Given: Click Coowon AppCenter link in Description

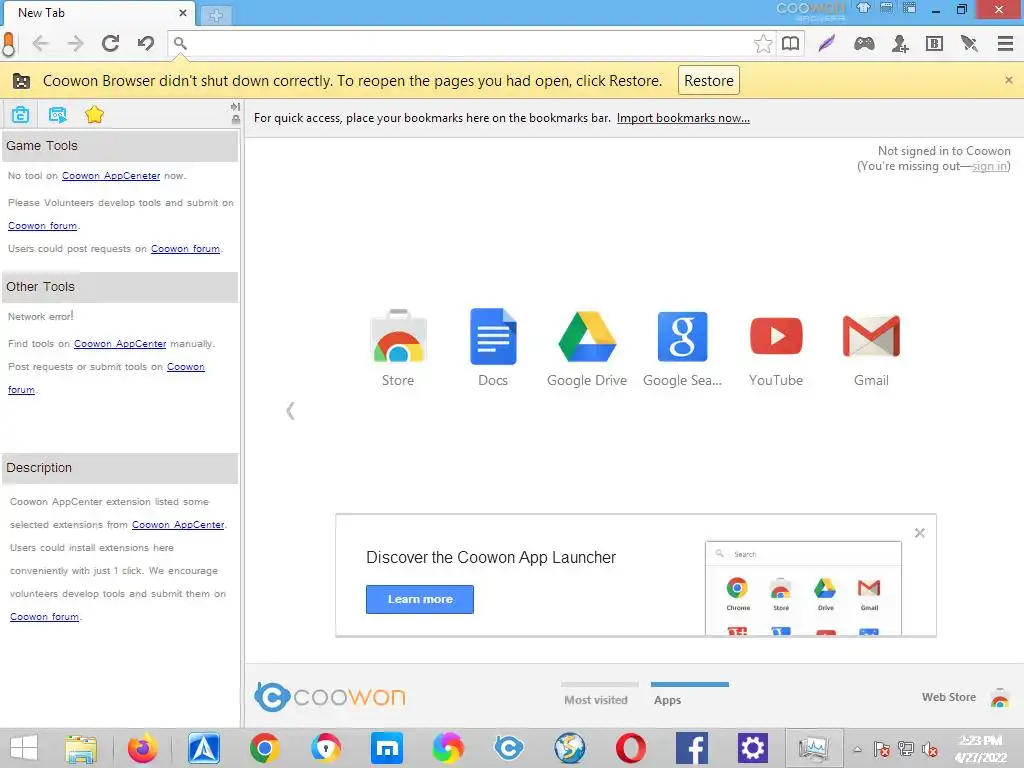Looking at the screenshot, I should tap(178, 524).
